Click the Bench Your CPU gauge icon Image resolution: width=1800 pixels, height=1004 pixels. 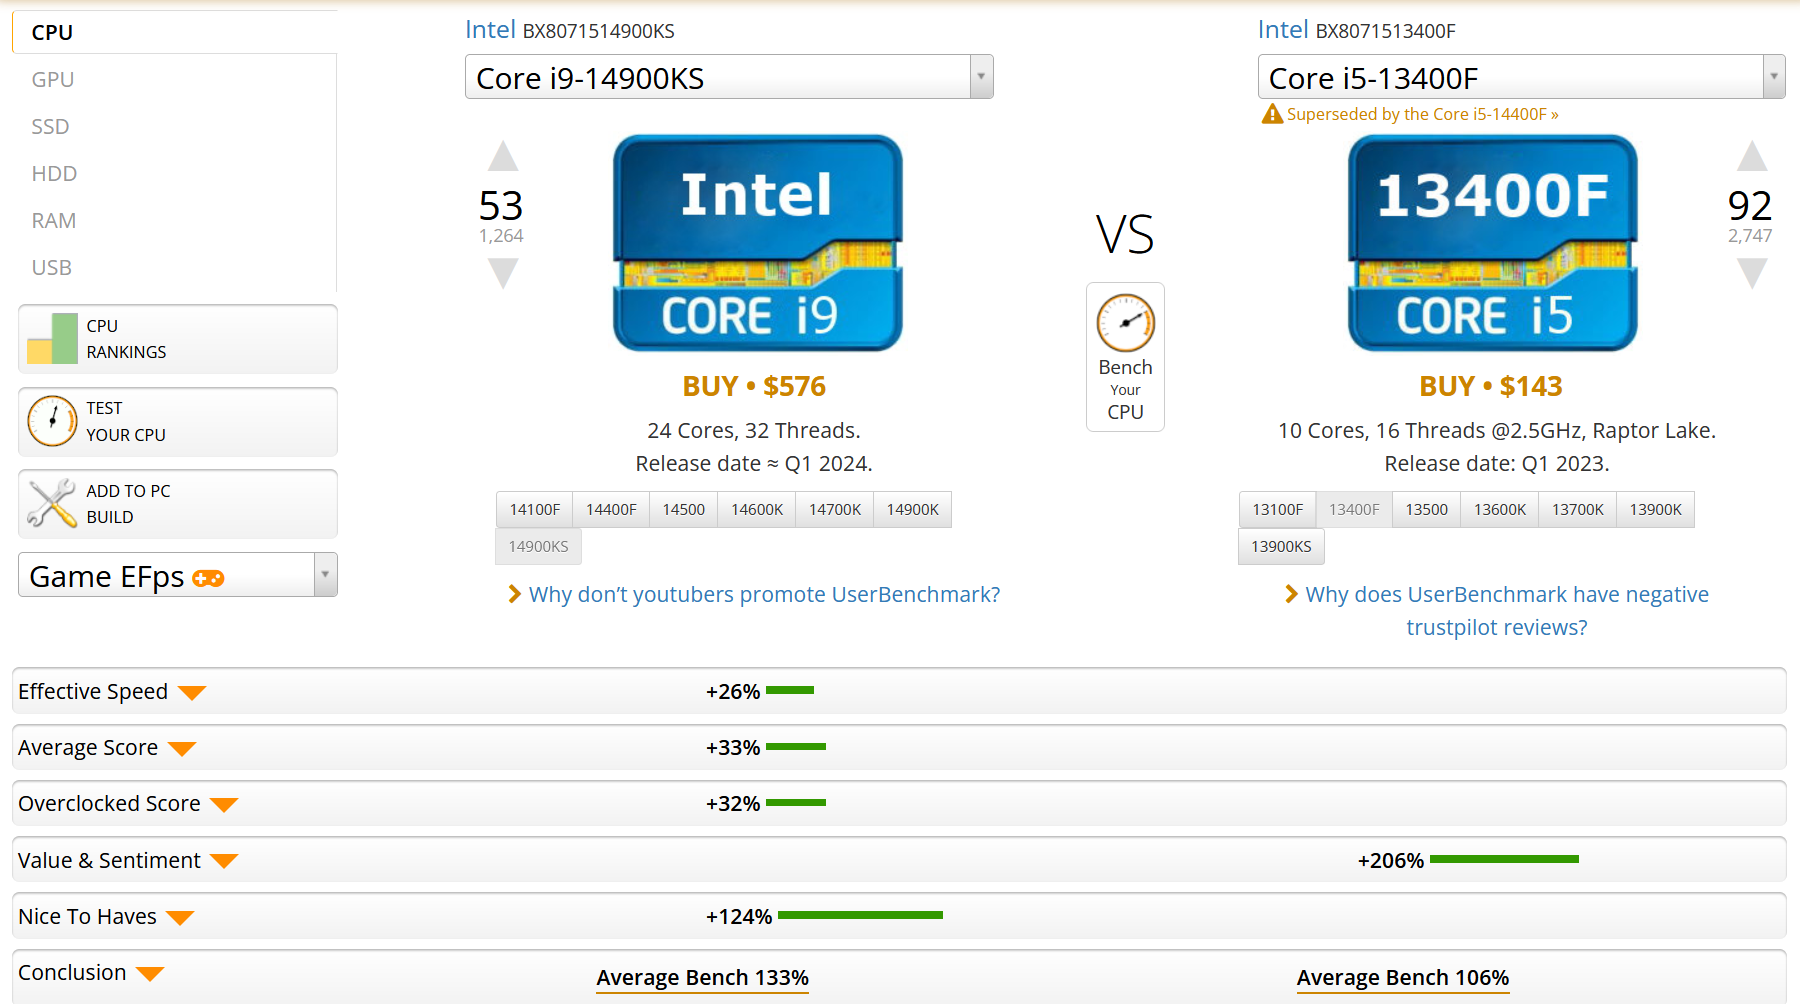[x=1125, y=323]
